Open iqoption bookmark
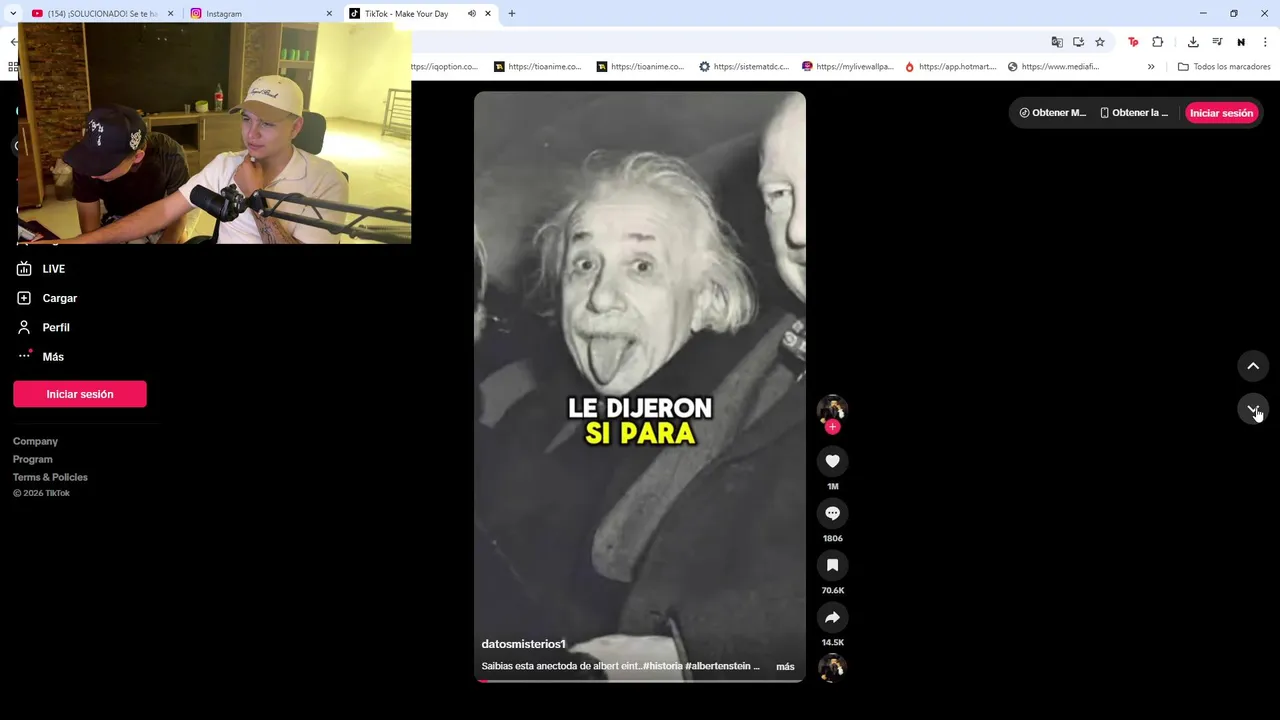 click(446, 67)
